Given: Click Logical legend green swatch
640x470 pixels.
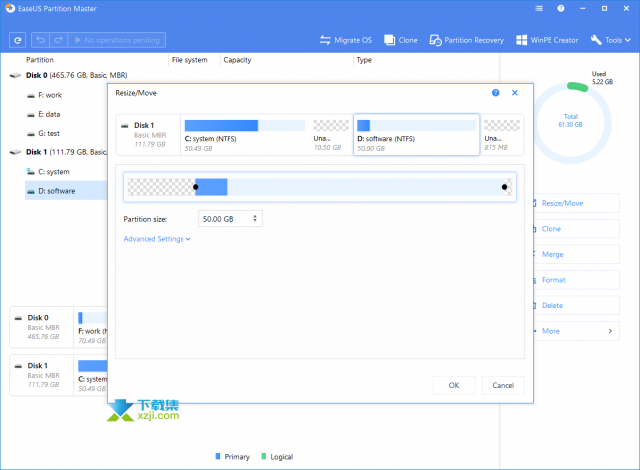Looking at the screenshot, I should coord(264,456).
